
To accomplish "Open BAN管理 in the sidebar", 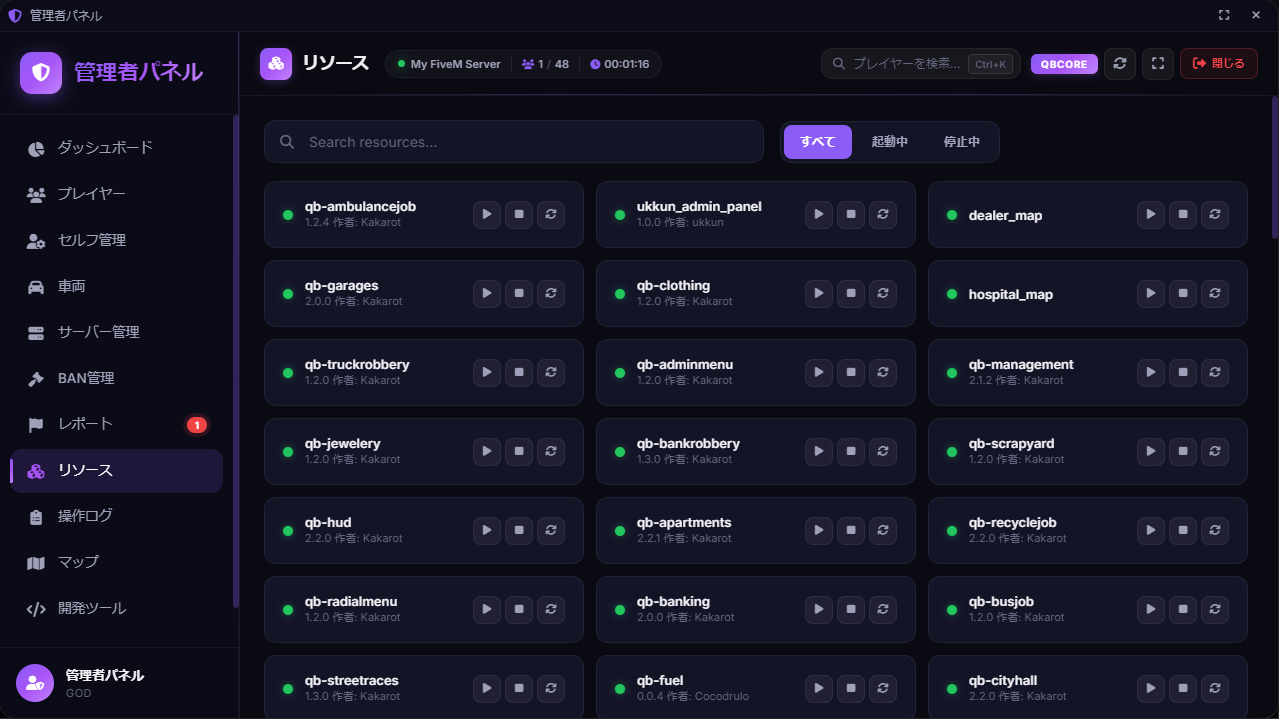I will (117, 378).
